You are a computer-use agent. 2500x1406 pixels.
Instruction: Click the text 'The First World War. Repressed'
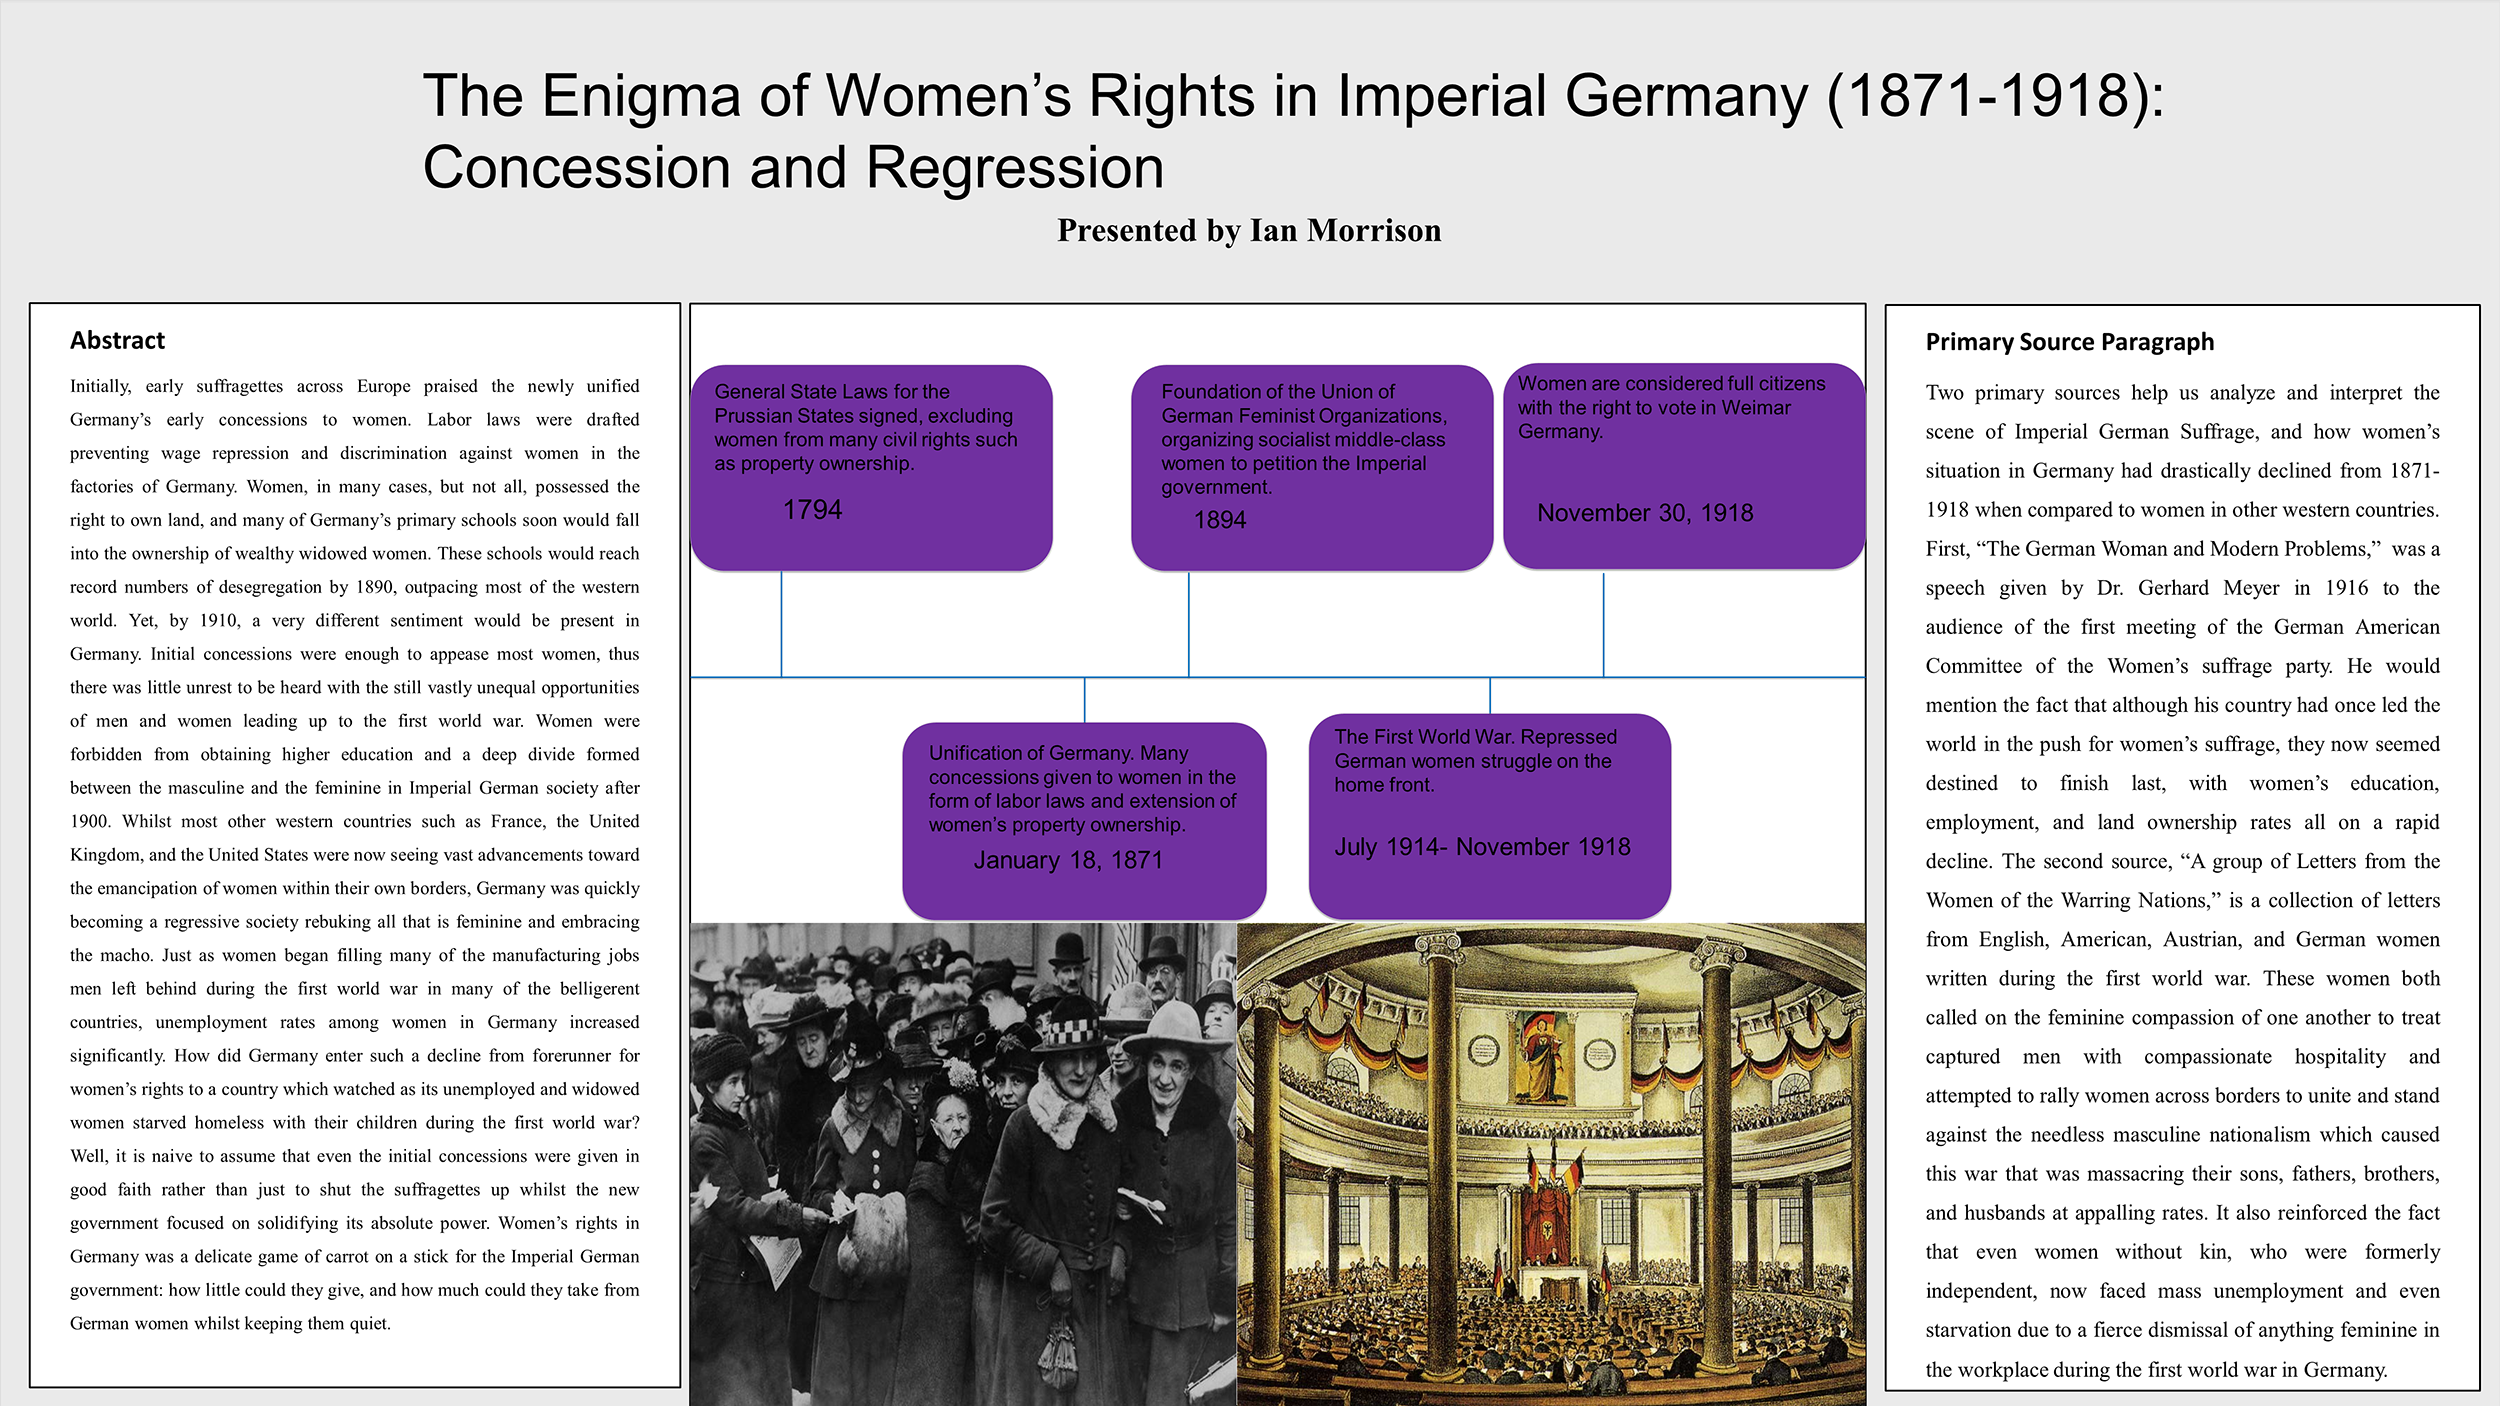[x=1475, y=737]
